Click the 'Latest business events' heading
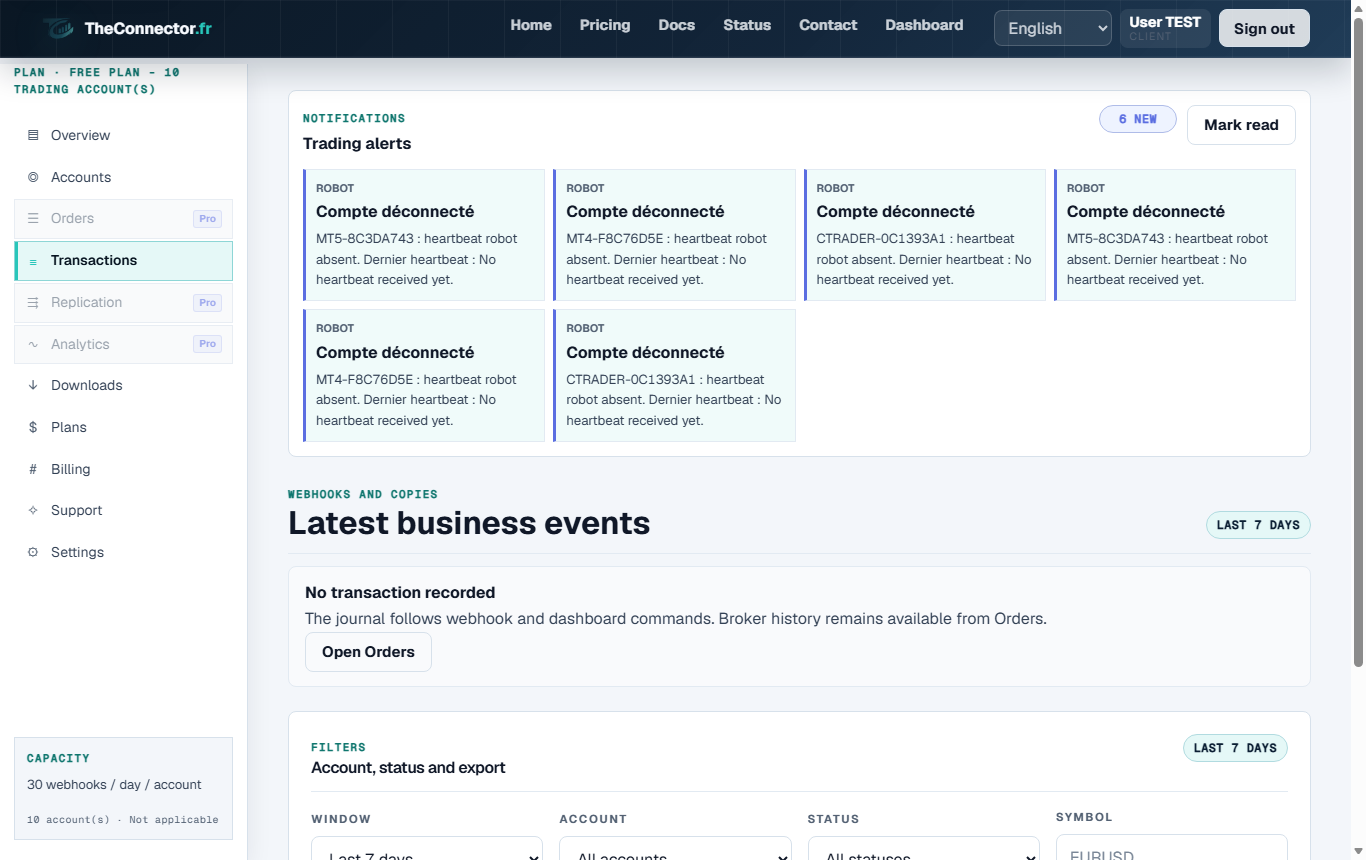This screenshot has height=860, width=1366. (x=469, y=523)
